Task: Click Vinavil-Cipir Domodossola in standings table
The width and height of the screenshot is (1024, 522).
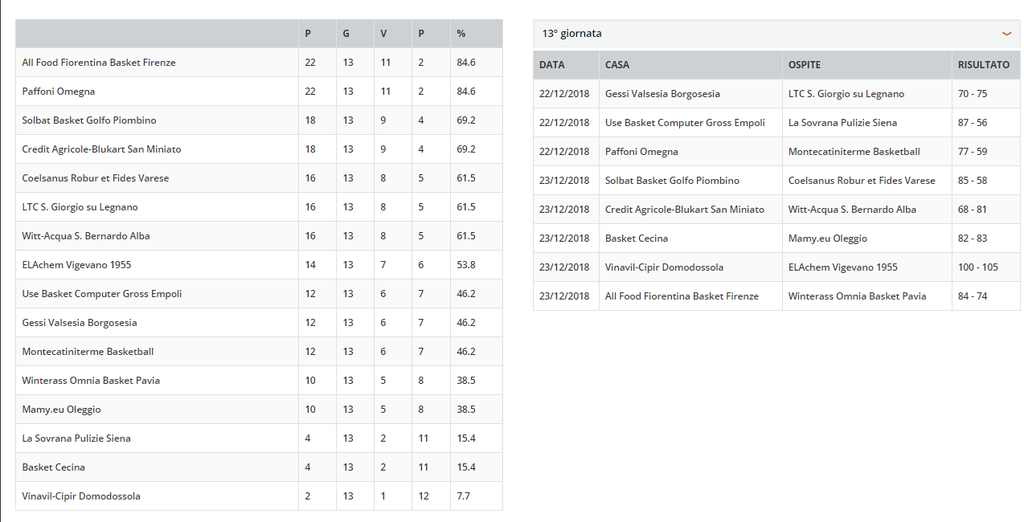Action: pos(81,496)
